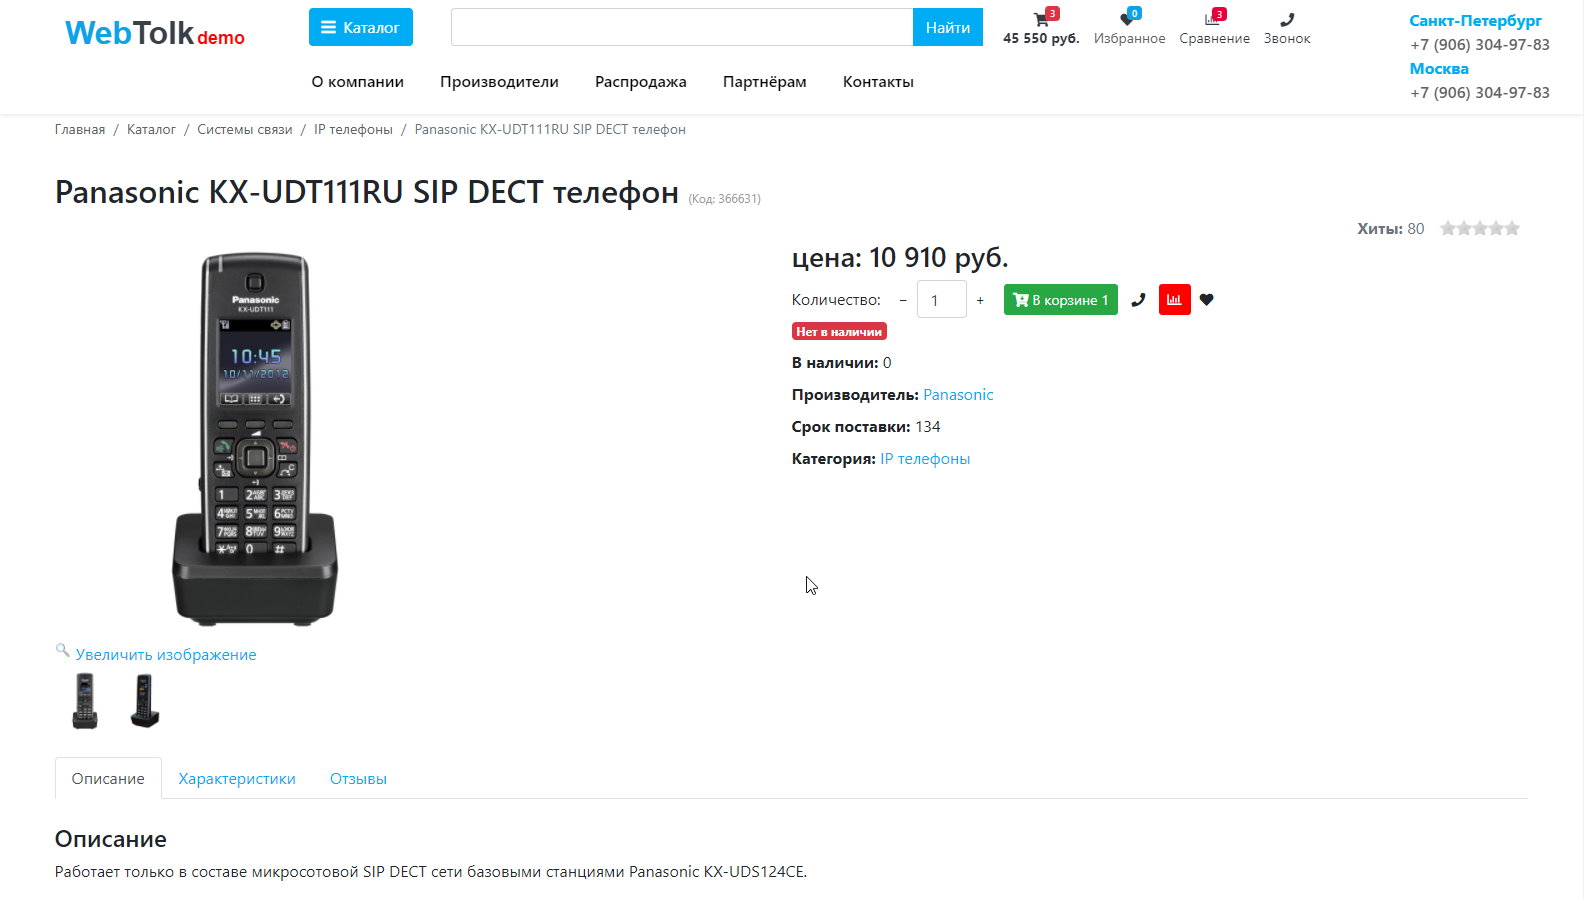
Task: Click the five-star rating stars
Action: click(1479, 229)
